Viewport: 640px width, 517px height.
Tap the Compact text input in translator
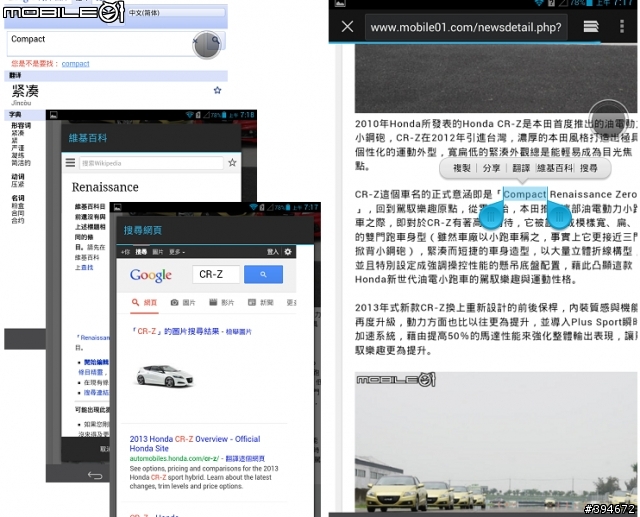(100, 43)
